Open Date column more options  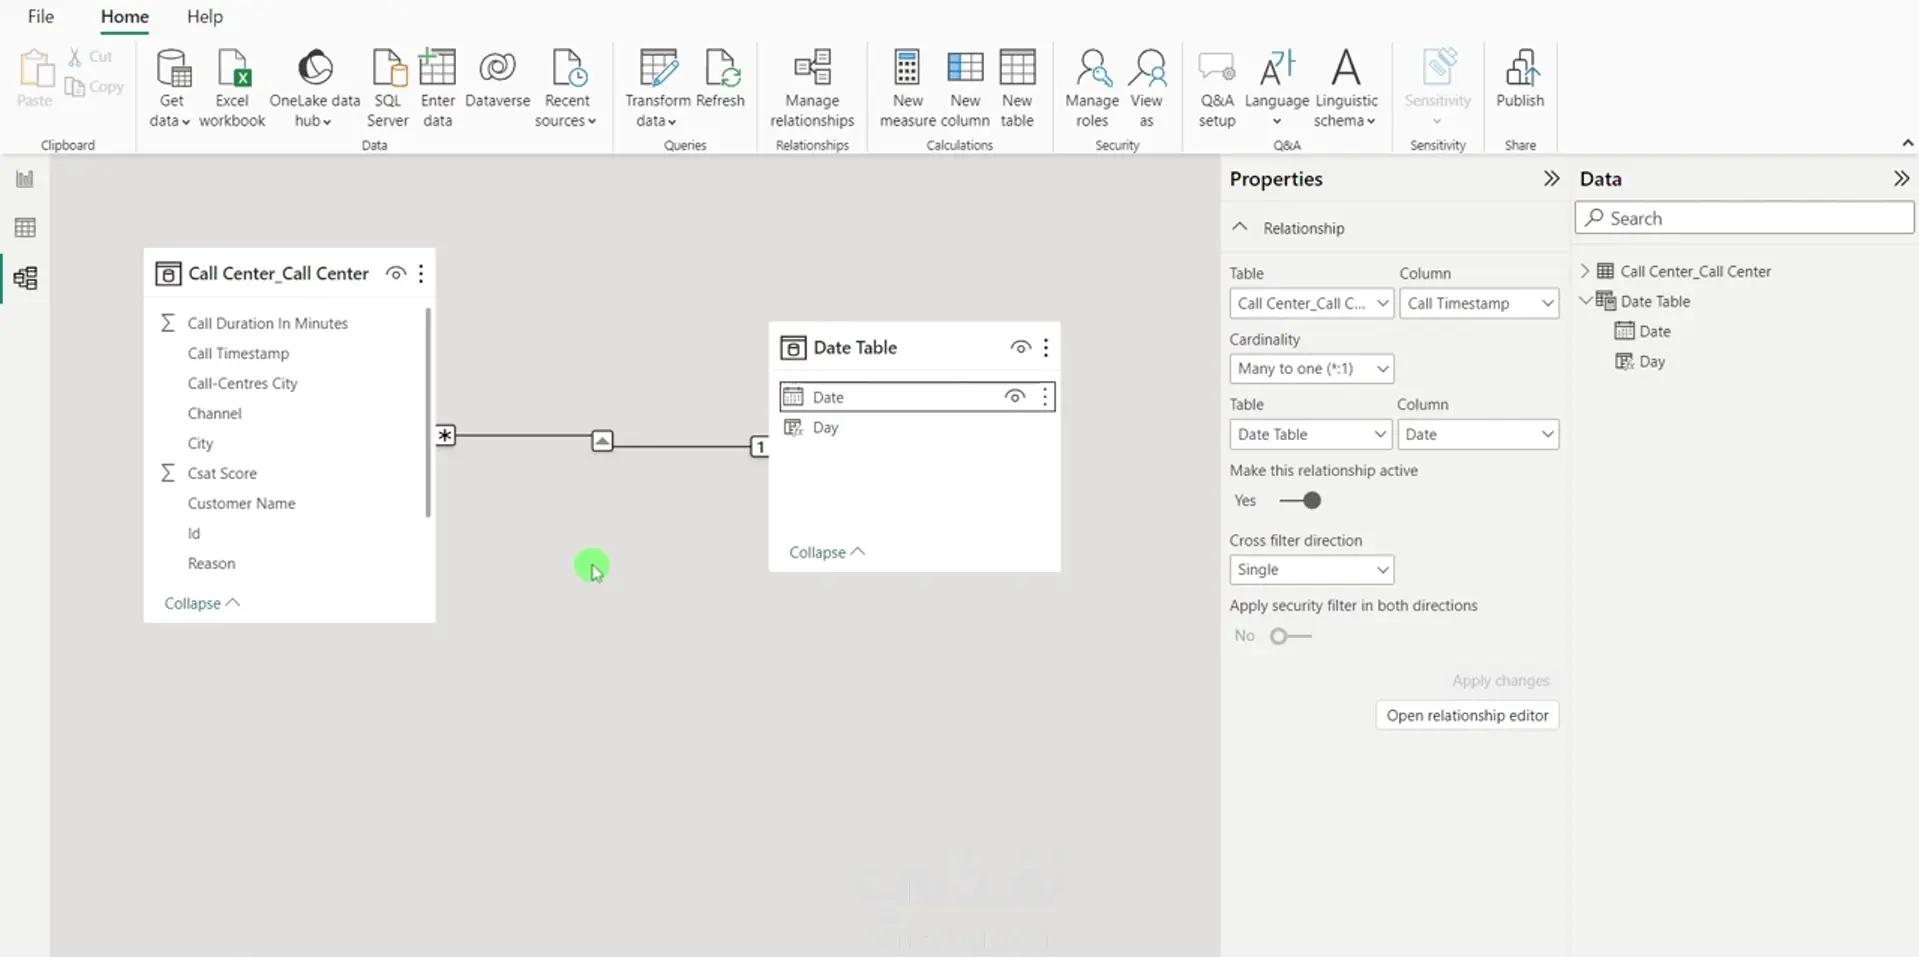[1045, 397]
